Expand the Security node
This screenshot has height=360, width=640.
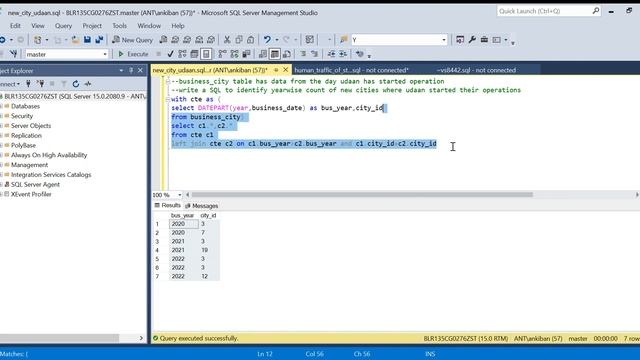[x=2, y=116]
